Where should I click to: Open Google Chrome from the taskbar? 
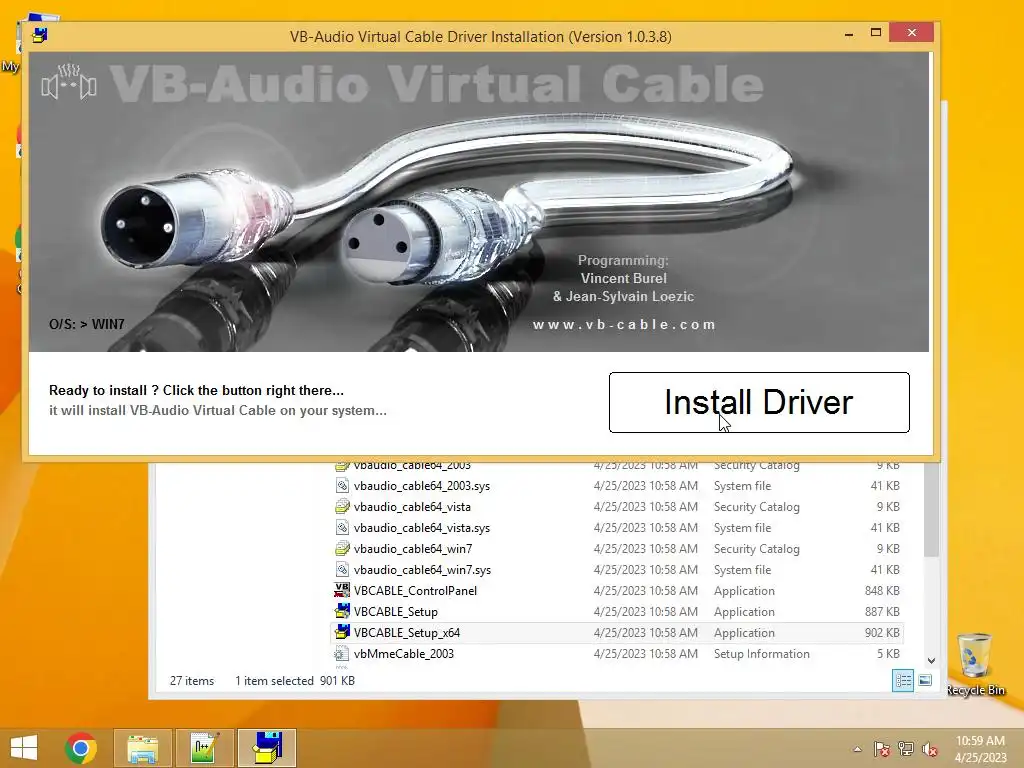tap(81, 748)
